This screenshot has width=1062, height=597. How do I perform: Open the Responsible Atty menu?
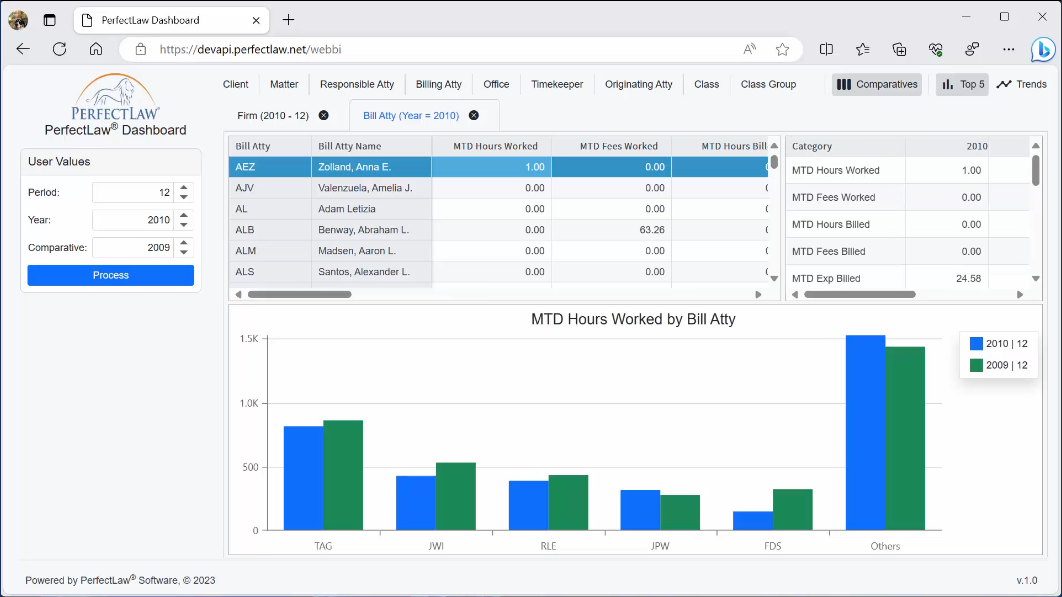coord(357,85)
